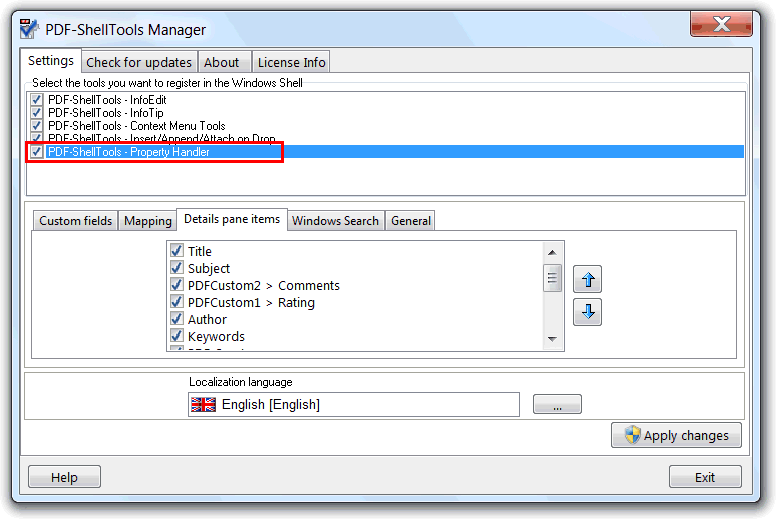Switch to the Mapping tab
The height and width of the screenshot is (519, 776).
coord(148,221)
